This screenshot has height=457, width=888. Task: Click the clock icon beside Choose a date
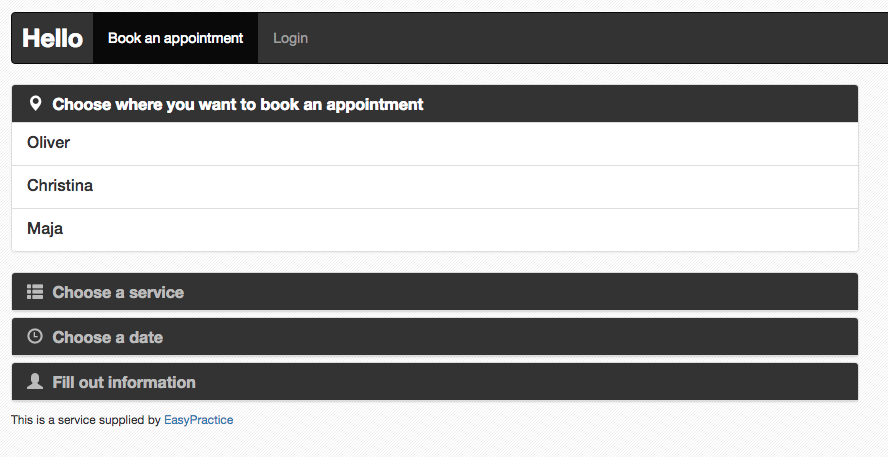(x=35, y=336)
